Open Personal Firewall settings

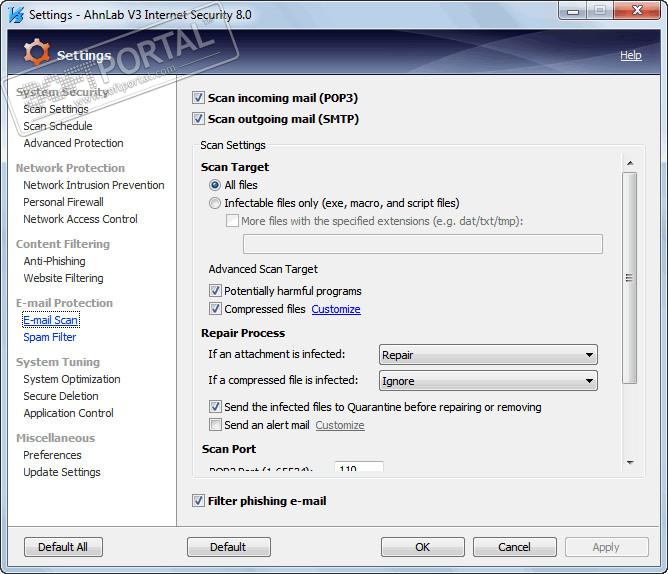(x=63, y=202)
